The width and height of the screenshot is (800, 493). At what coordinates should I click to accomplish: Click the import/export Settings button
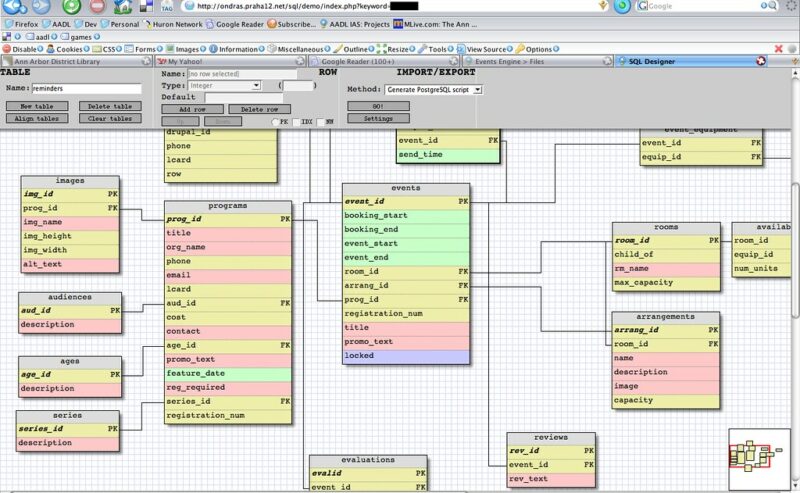click(378, 118)
